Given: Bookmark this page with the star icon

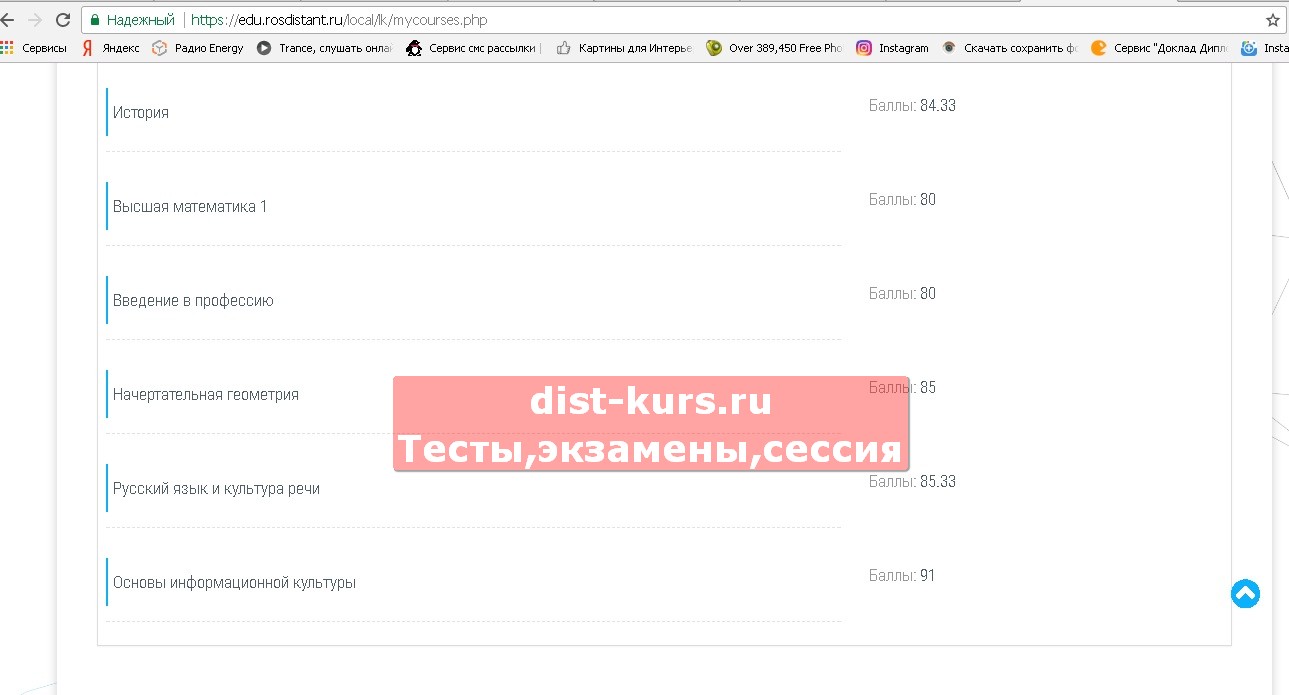Looking at the screenshot, I should click(1272, 20).
